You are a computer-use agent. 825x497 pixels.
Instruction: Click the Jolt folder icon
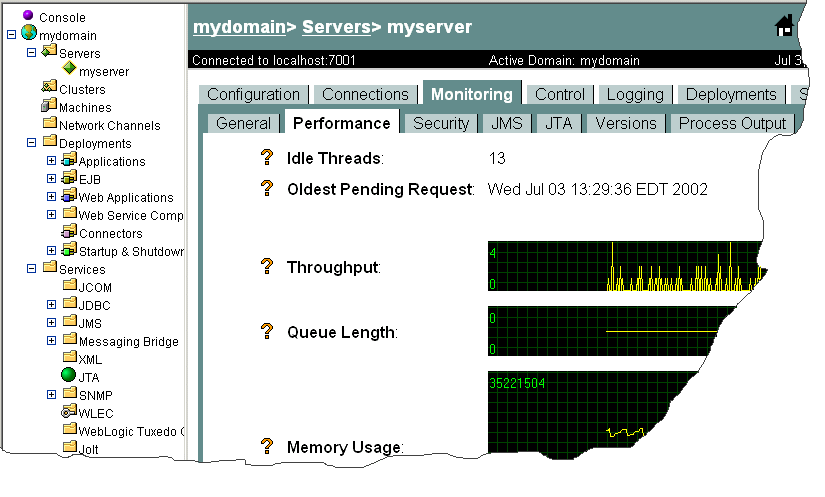69,447
